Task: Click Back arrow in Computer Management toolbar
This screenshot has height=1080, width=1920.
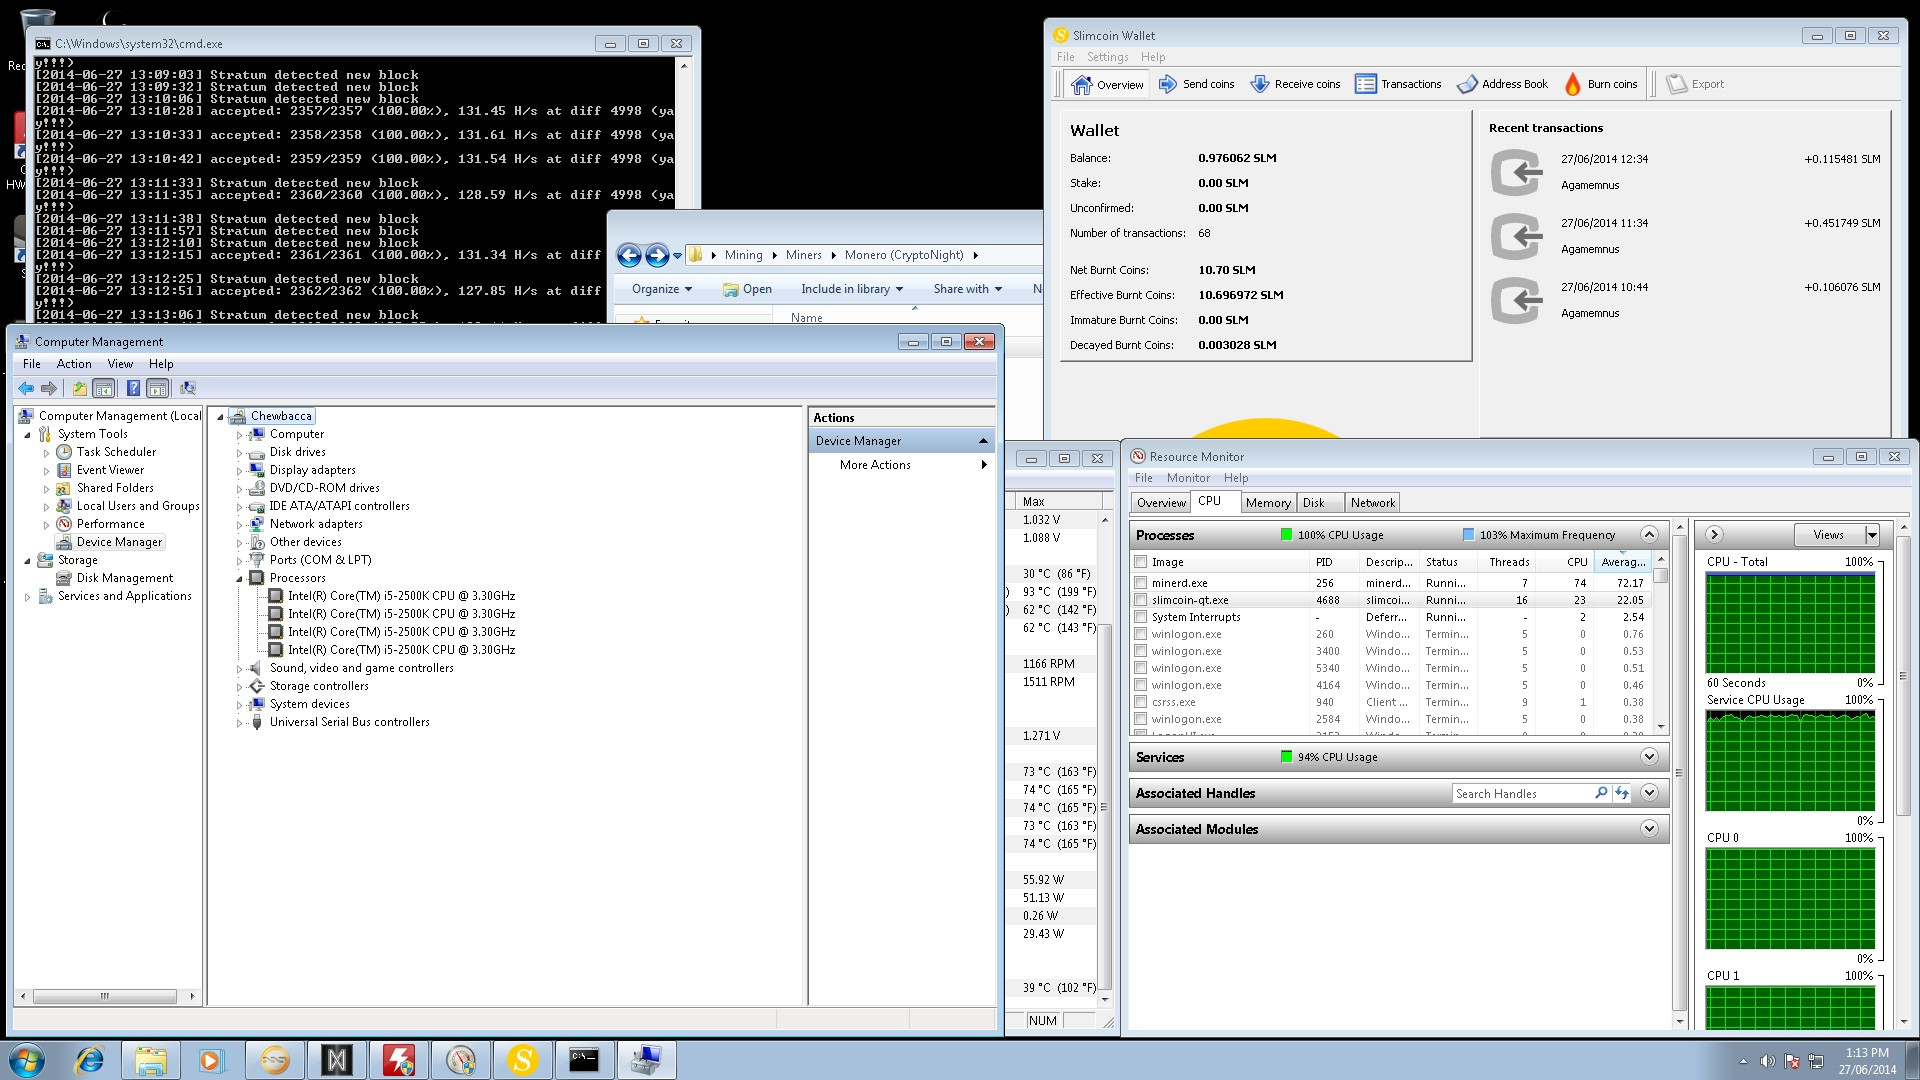Action: click(x=26, y=389)
